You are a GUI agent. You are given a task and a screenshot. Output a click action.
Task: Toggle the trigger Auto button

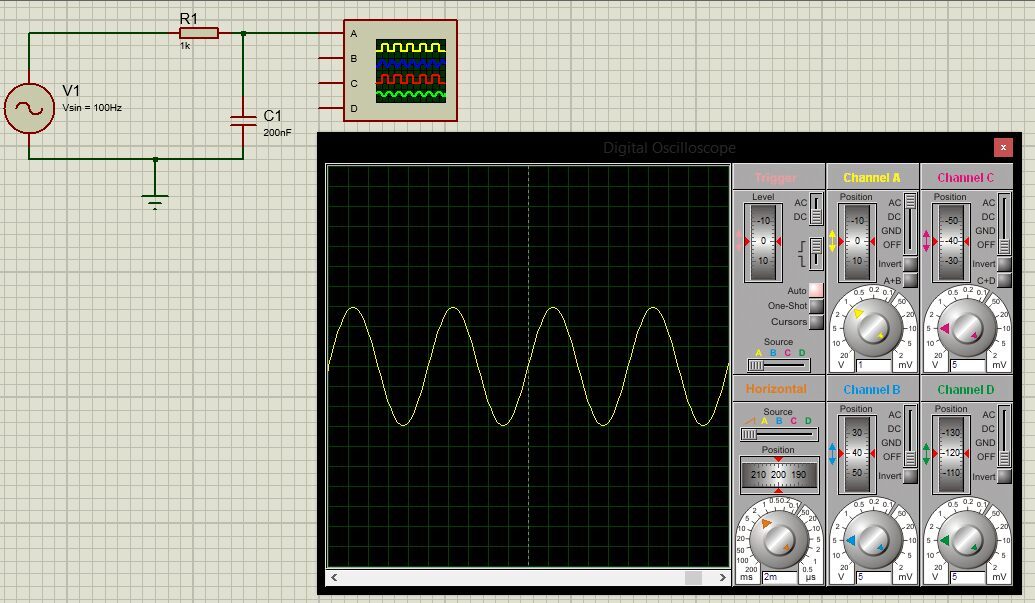817,290
